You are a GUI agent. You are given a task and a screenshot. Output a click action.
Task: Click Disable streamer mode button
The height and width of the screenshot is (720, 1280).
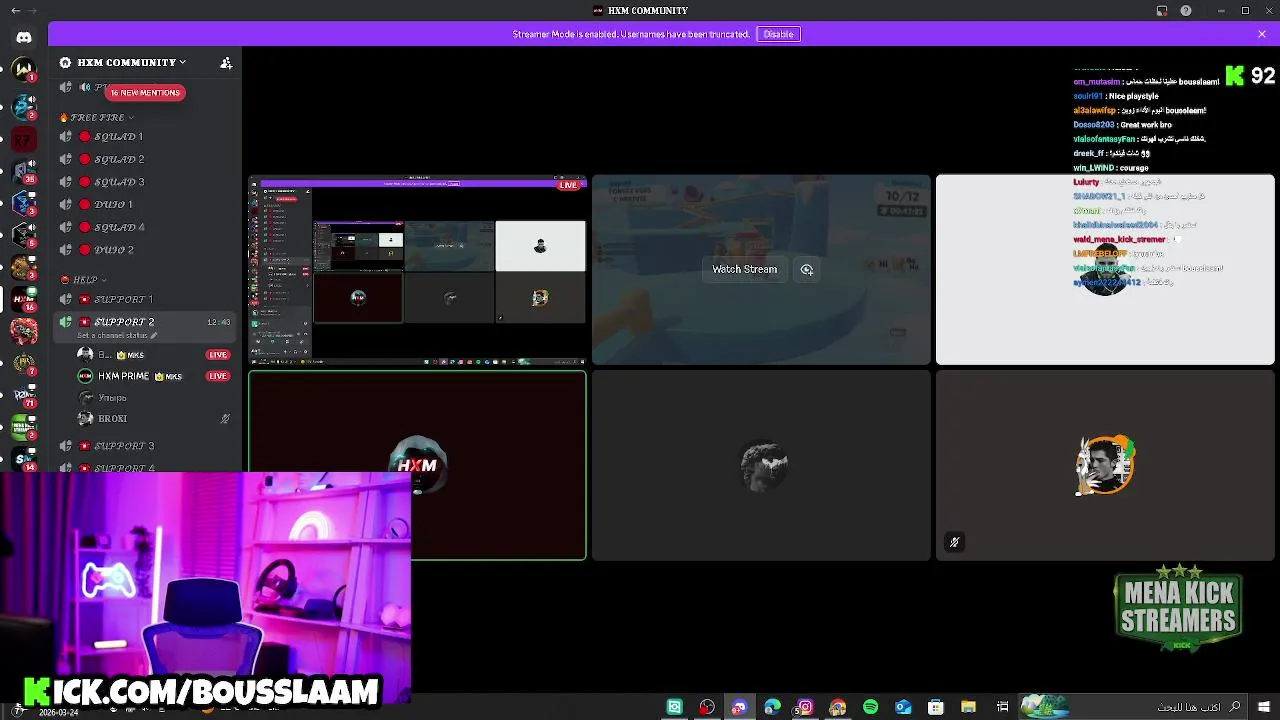pos(778,34)
